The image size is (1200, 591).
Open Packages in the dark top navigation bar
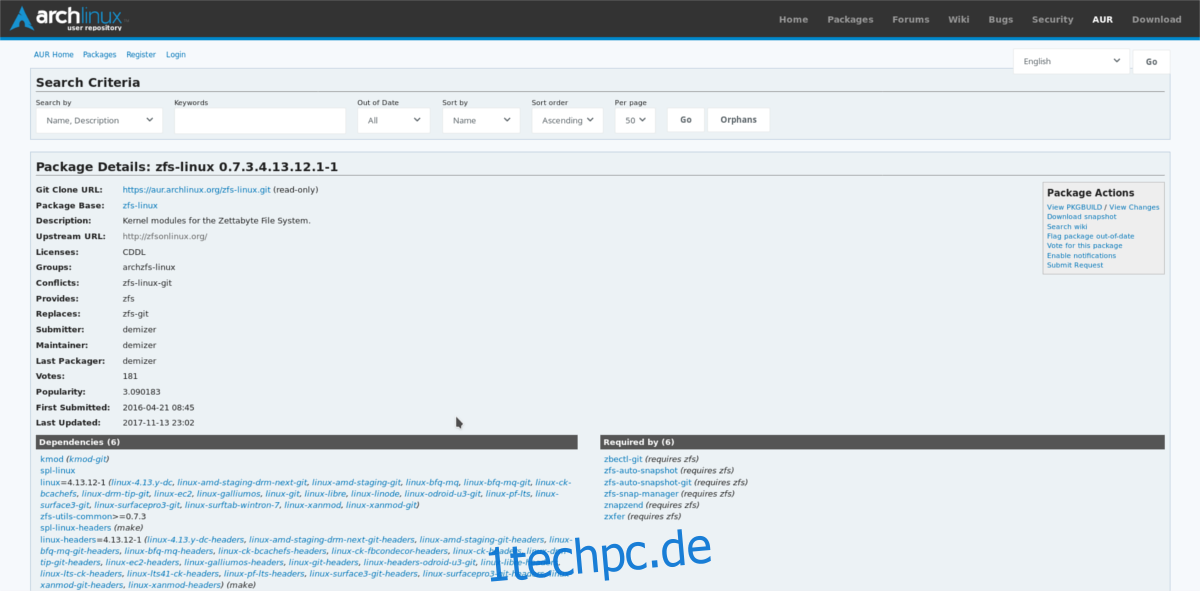(850, 19)
